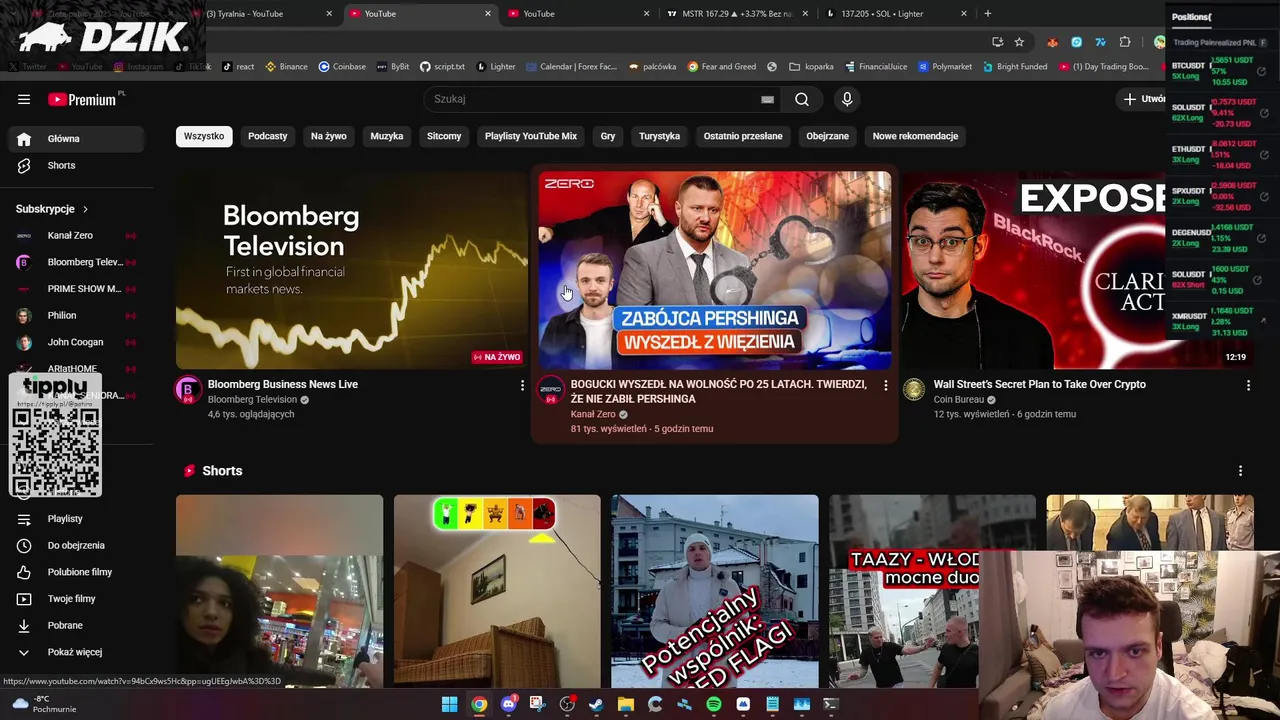The image size is (1280, 720).
Task: Open Spotify from the taskbar
Action: pyautogui.click(x=713, y=704)
